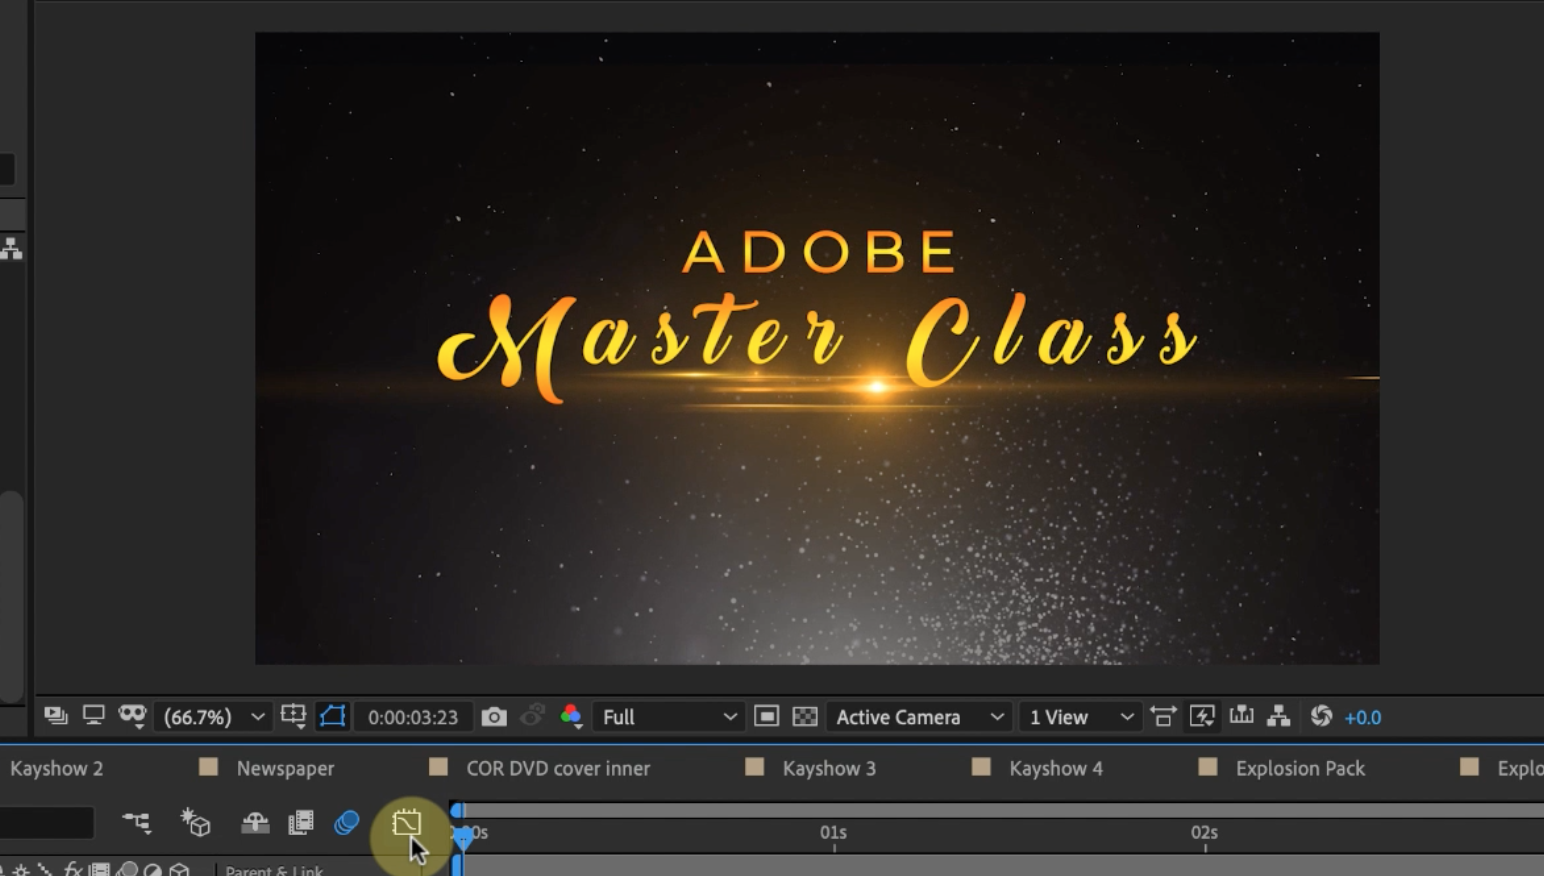Open the Graph Editor button
This screenshot has height=876, width=1544.
pos(407,823)
